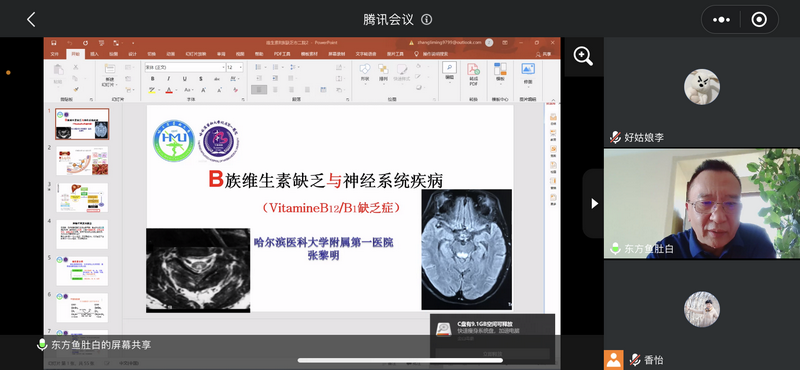Toggle Italic formatting
The image size is (800, 370).
click(x=168, y=79)
